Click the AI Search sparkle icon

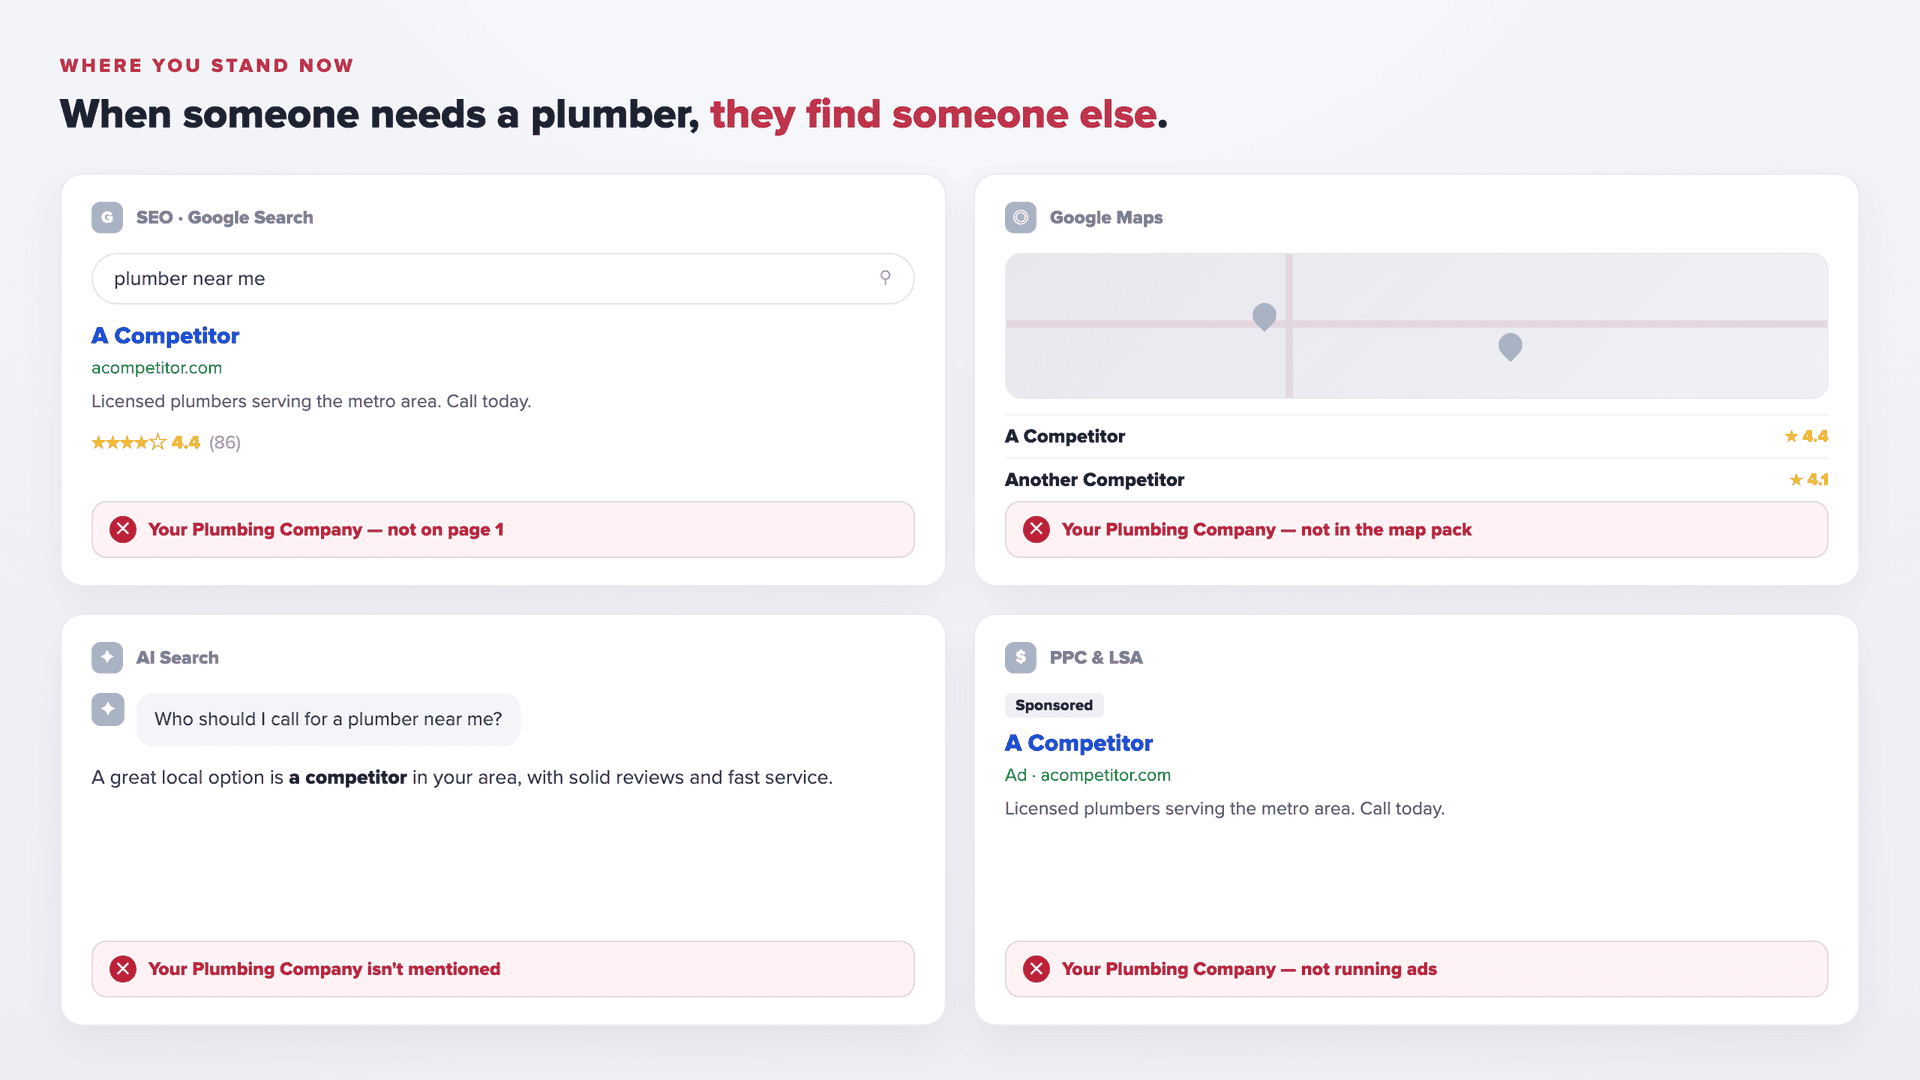point(107,657)
